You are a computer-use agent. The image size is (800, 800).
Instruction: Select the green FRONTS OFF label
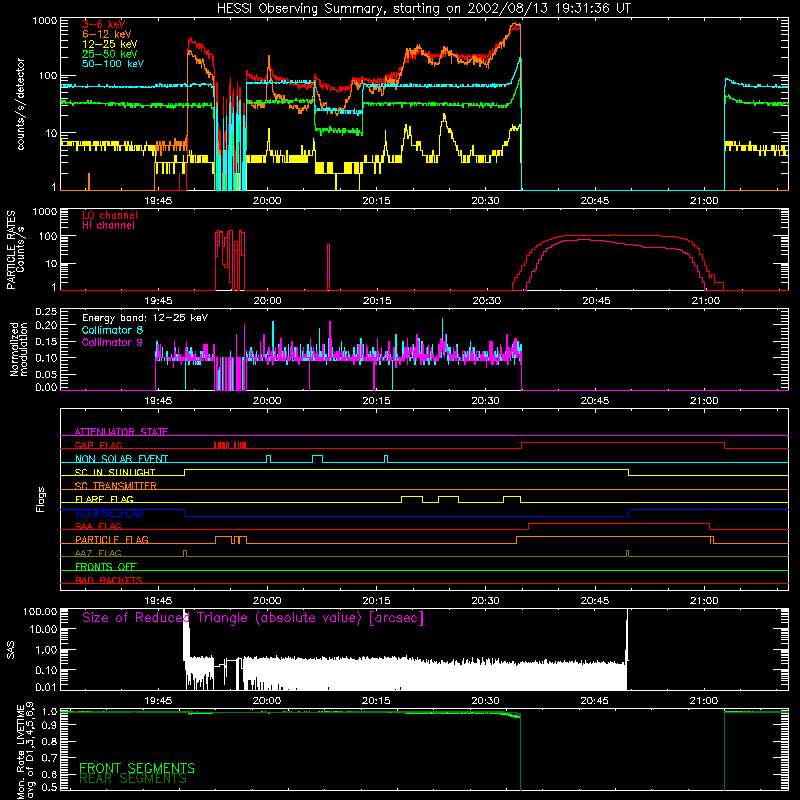pyautogui.click(x=106, y=566)
